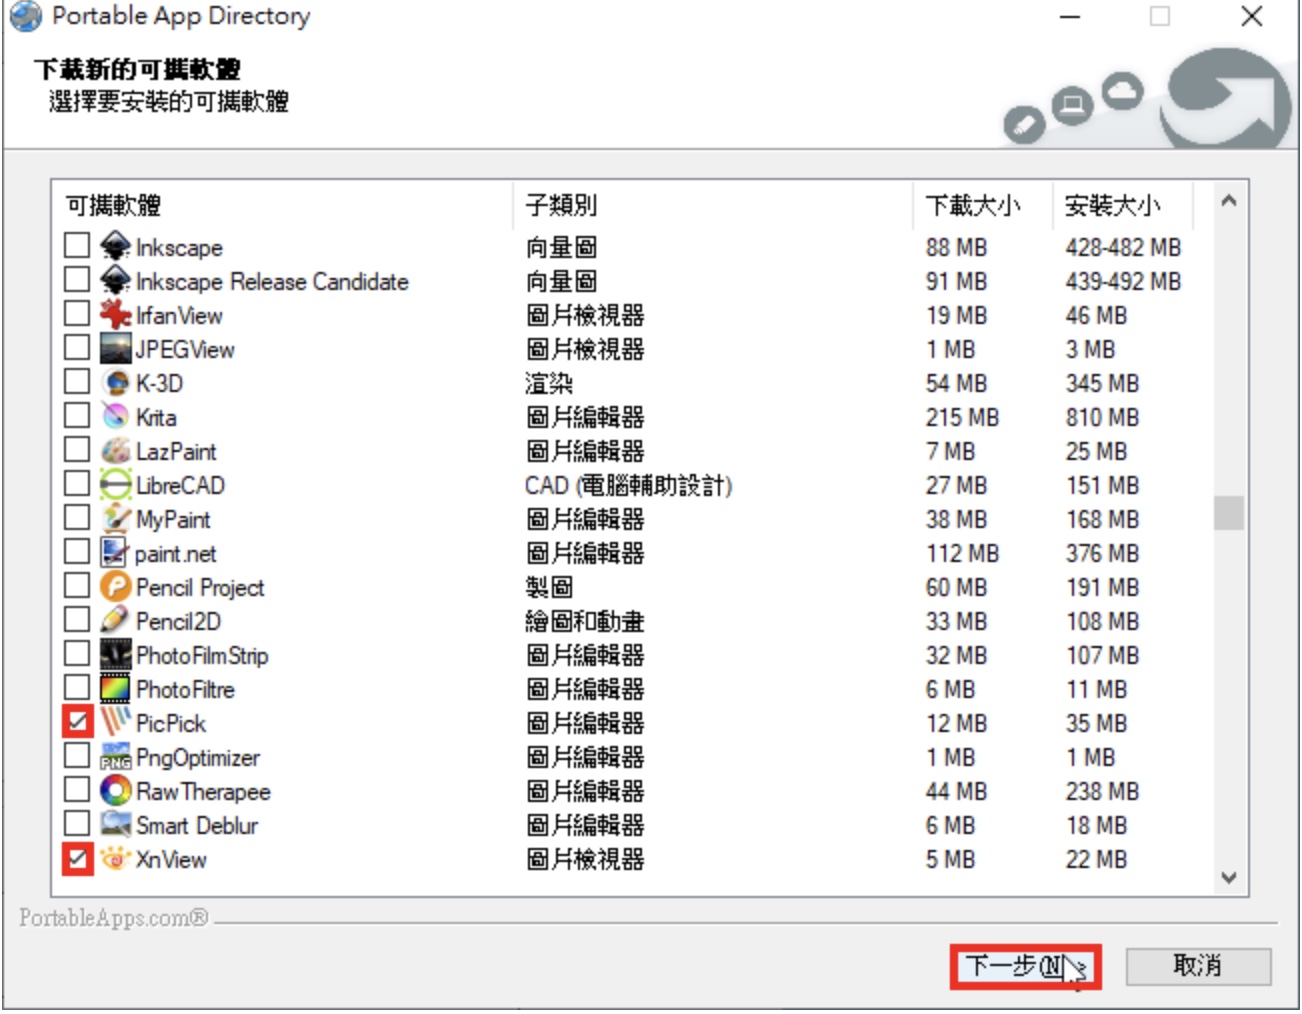
Task: Click the RawTherapee color wheel icon
Action: pos(115,790)
